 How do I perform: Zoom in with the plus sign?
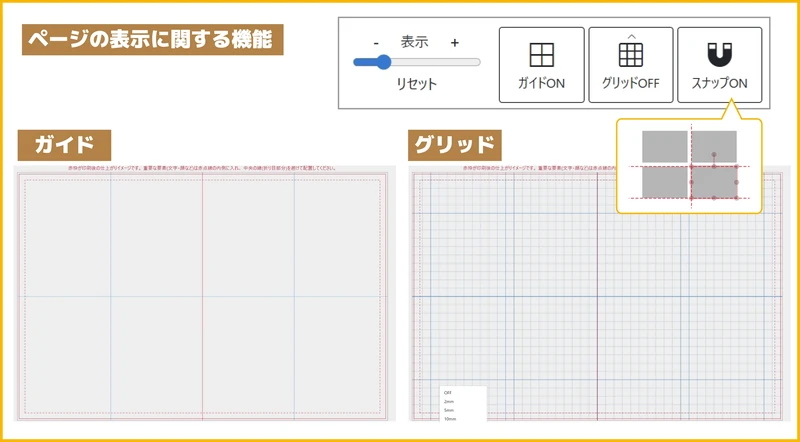(455, 43)
